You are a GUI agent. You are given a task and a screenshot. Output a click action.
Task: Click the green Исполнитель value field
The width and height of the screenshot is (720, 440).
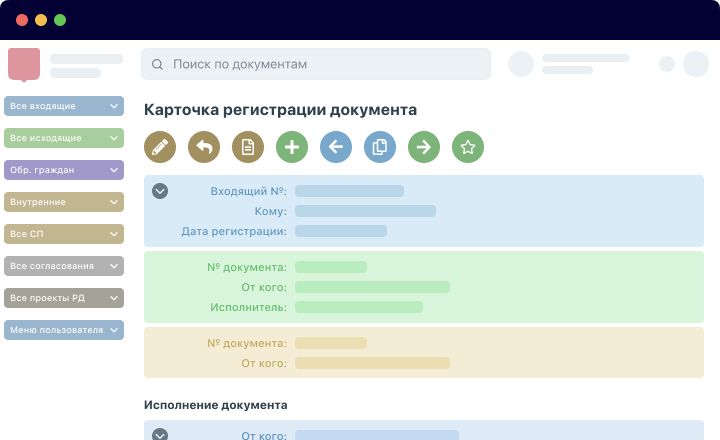pyautogui.click(x=359, y=307)
